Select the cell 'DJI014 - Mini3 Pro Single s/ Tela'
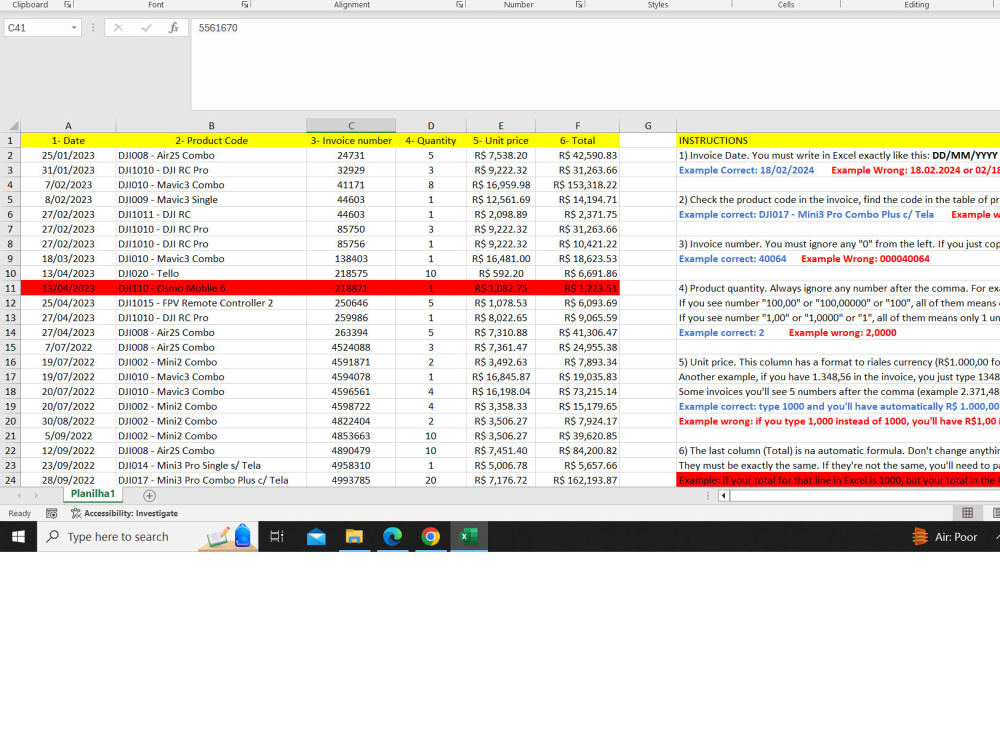This screenshot has width=1000, height=750. pyautogui.click(x=211, y=466)
